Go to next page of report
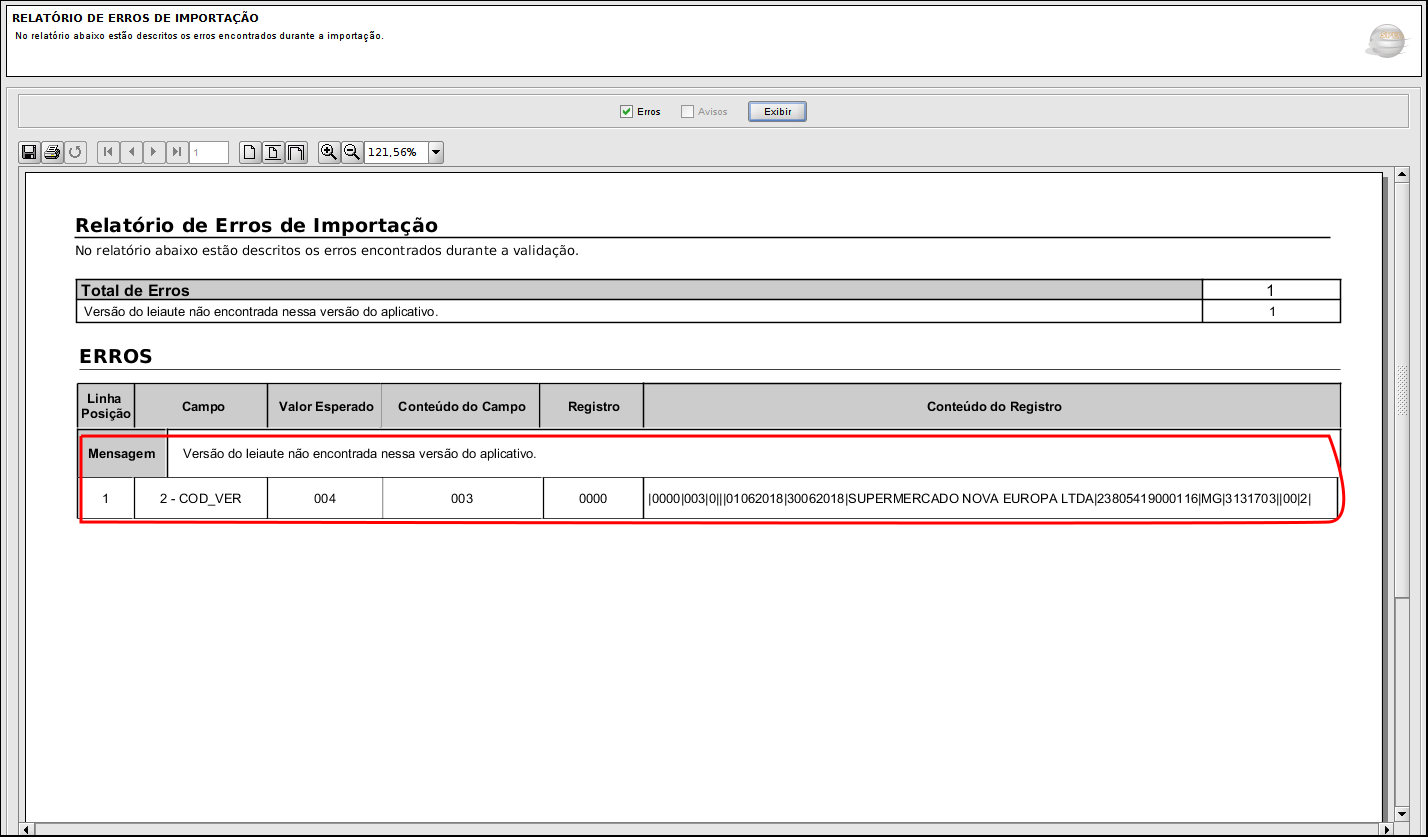The height and width of the screenshot is (837, 1428). tap(154, 152)
